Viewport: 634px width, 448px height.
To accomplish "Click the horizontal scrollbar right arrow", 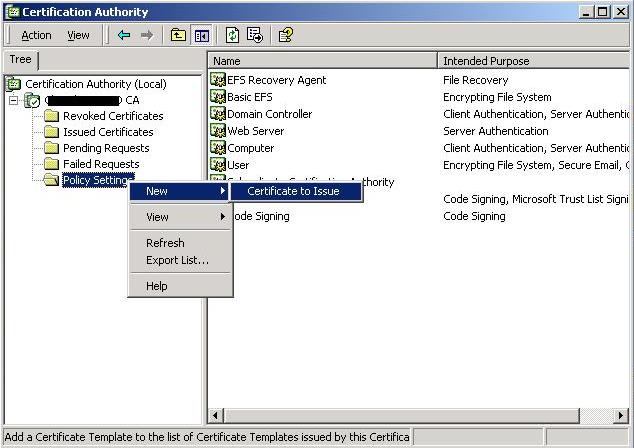I will coord(621,415).
